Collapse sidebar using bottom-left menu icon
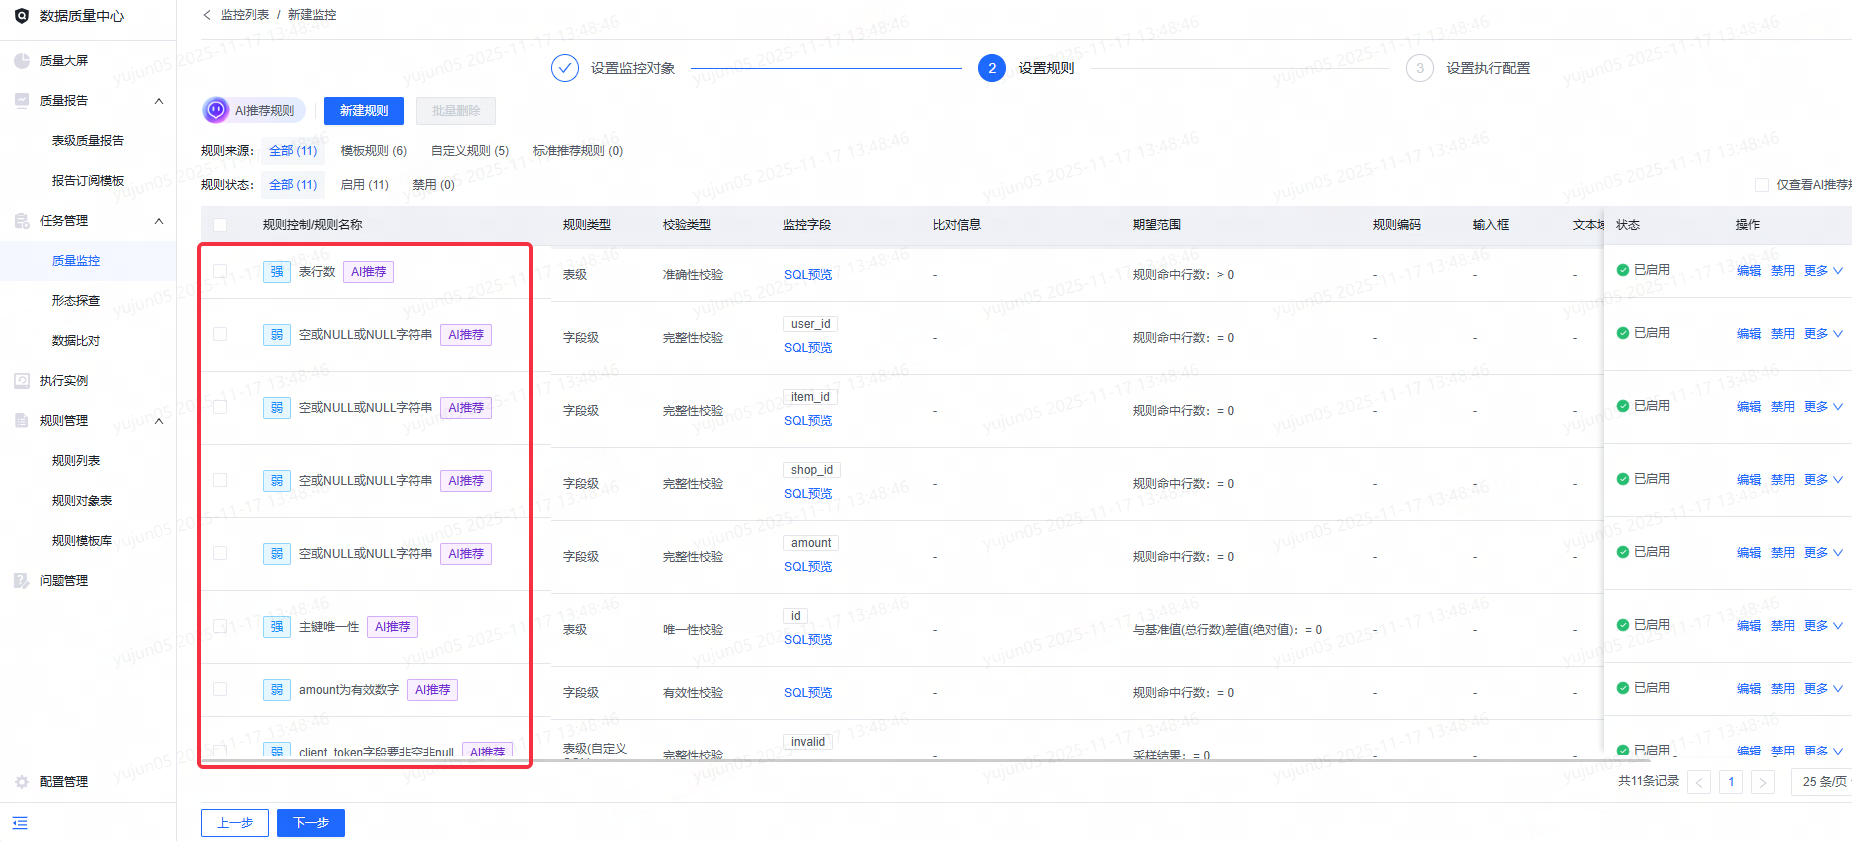This screenshot has width=1852, height=841. click(x=20, y=823)
